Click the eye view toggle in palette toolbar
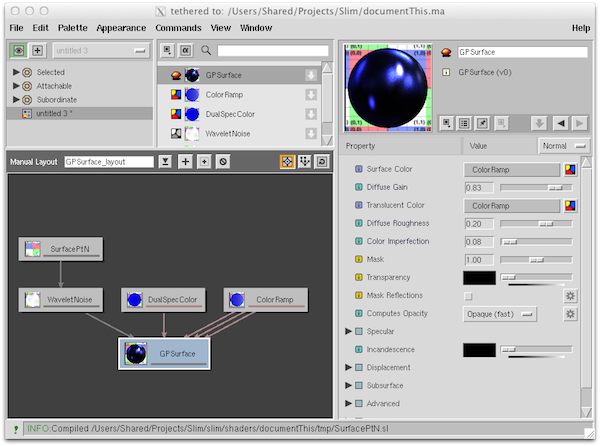Image resolution: width=600 pixels, height=446 pixels. 18,50
